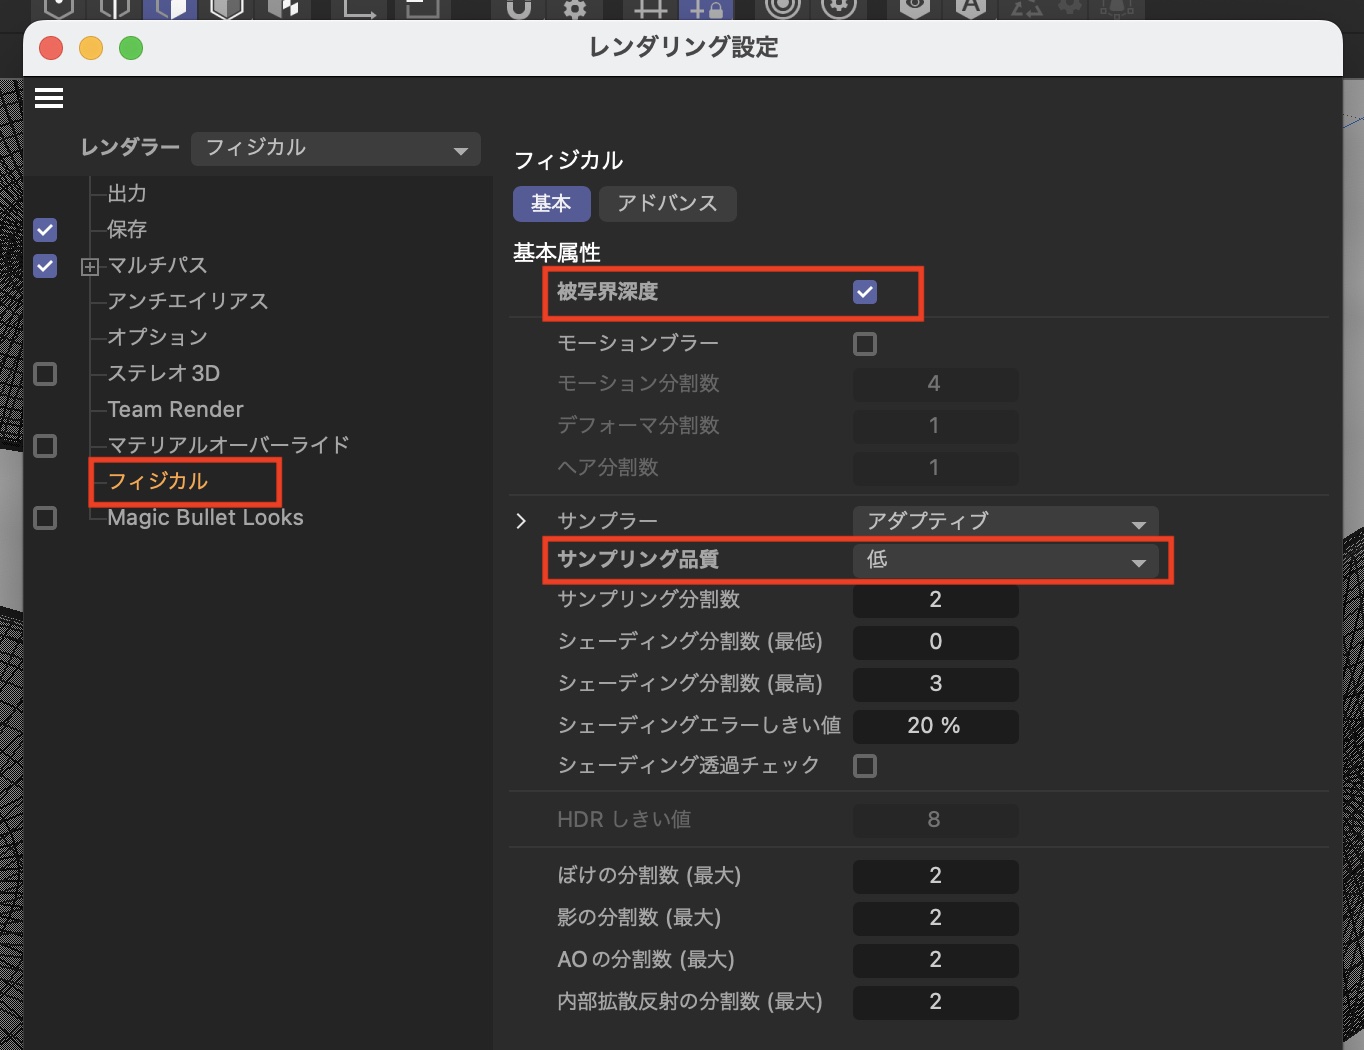1364x1050 pixels.
Task: Disable the 被写界深度 checkbox
Action: pos(865,292)
